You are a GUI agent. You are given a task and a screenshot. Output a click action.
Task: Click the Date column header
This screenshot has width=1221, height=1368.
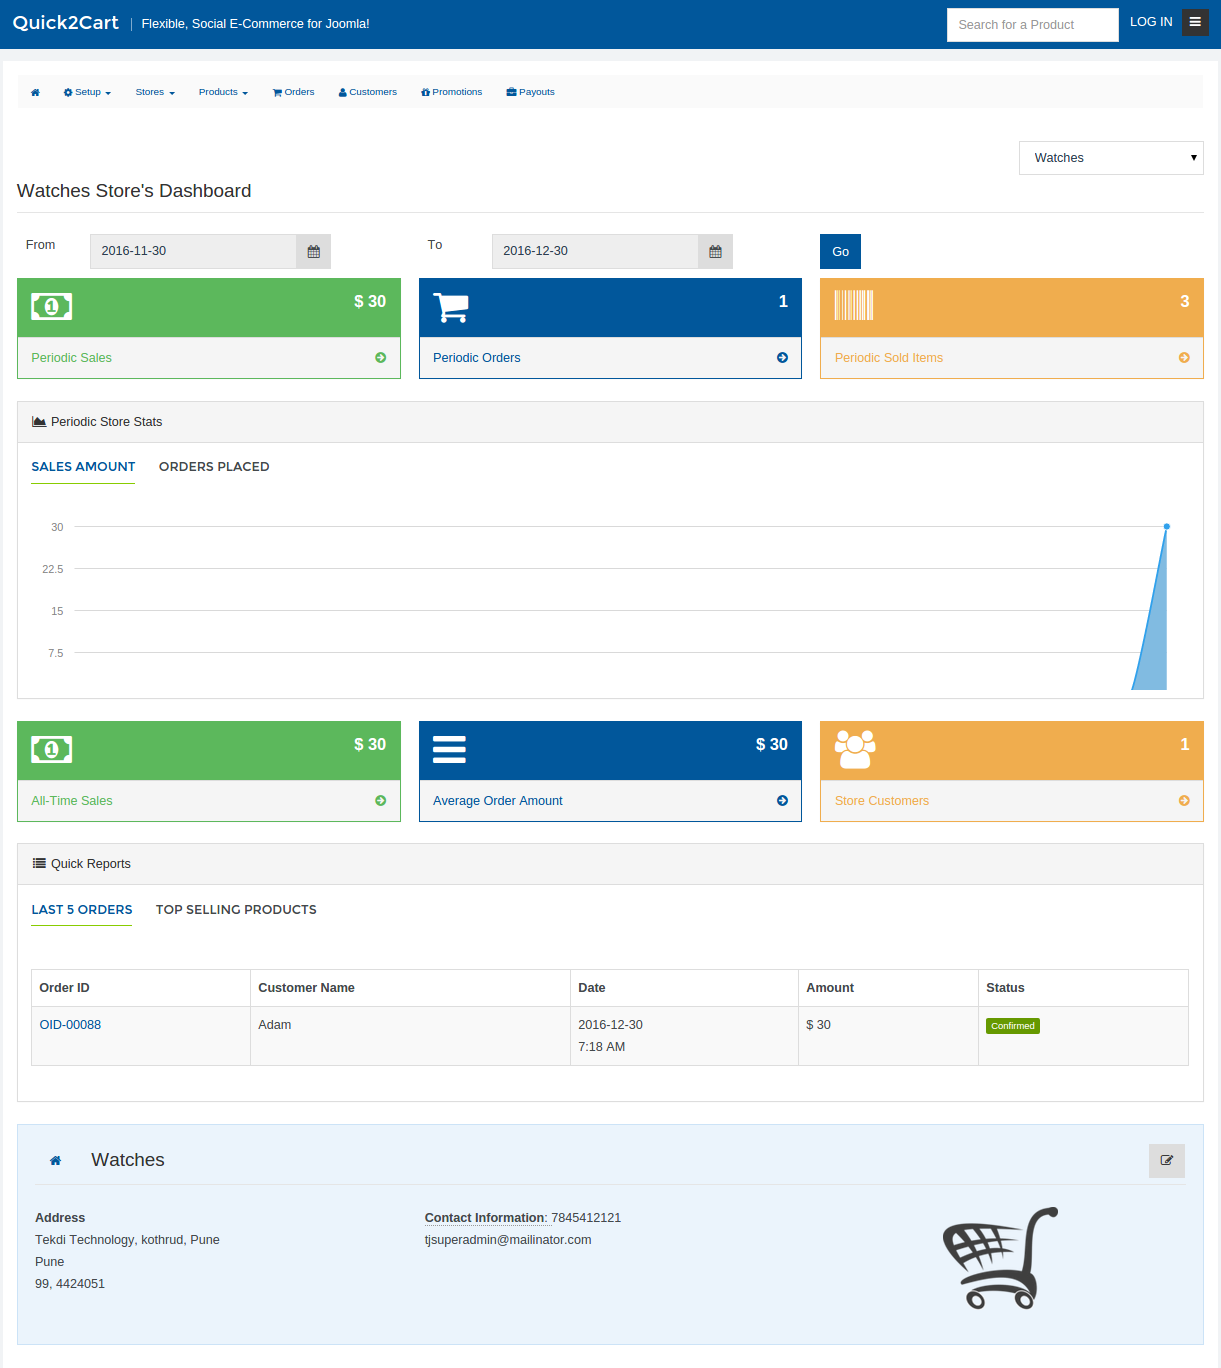click(x=684, y=988)
